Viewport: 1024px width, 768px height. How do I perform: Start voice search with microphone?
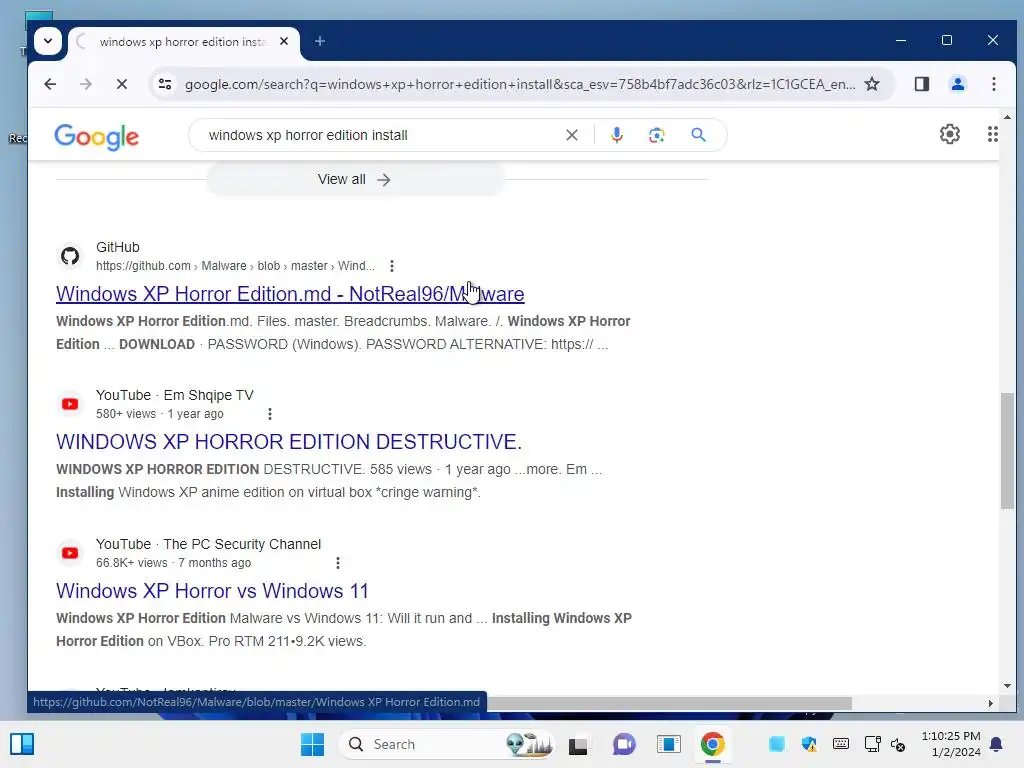tap(616, 135)
